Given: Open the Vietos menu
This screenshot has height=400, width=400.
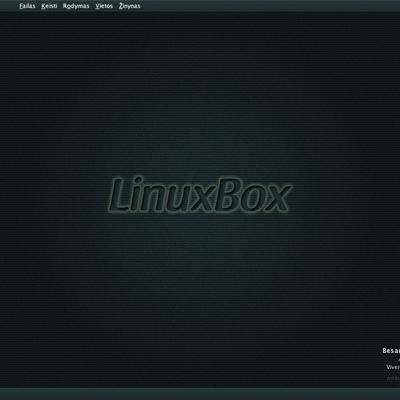Looking at the screenshot, I should tap(104, 6).
